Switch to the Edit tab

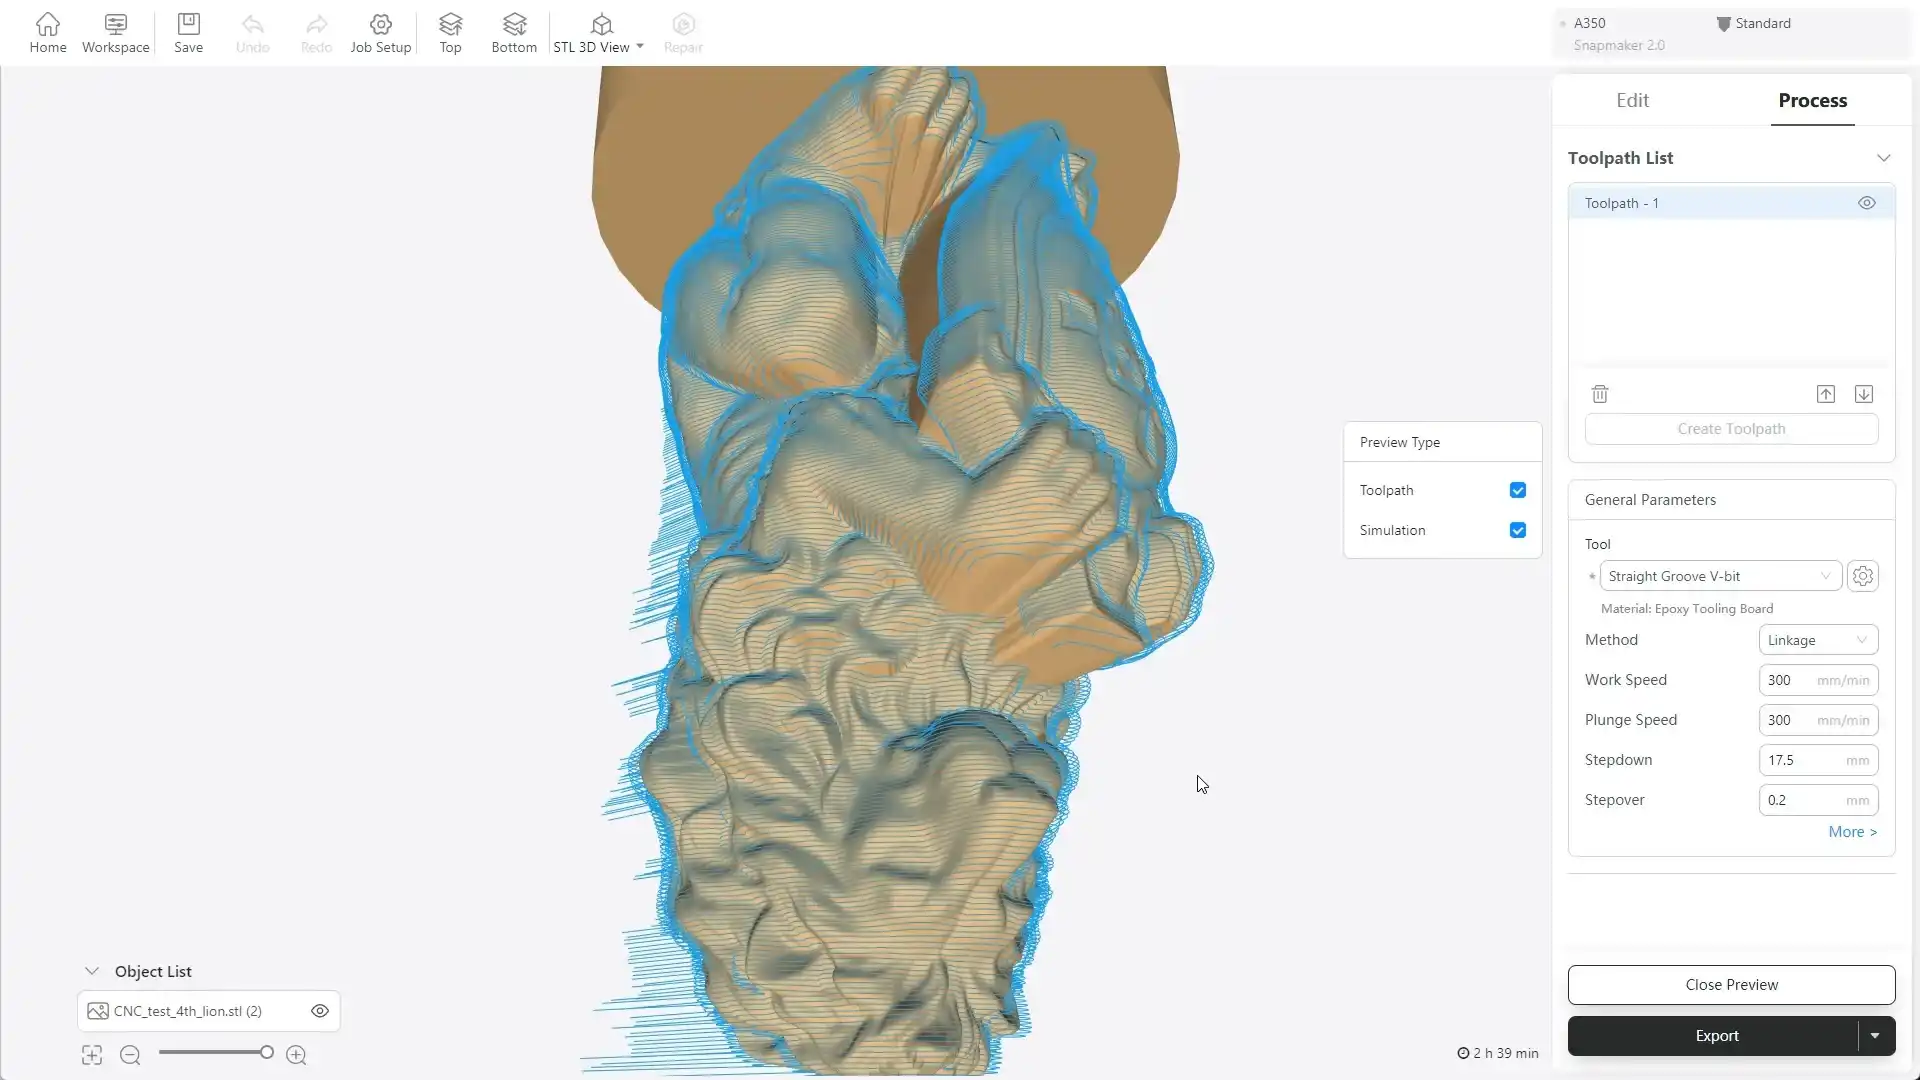point(1632,100)
